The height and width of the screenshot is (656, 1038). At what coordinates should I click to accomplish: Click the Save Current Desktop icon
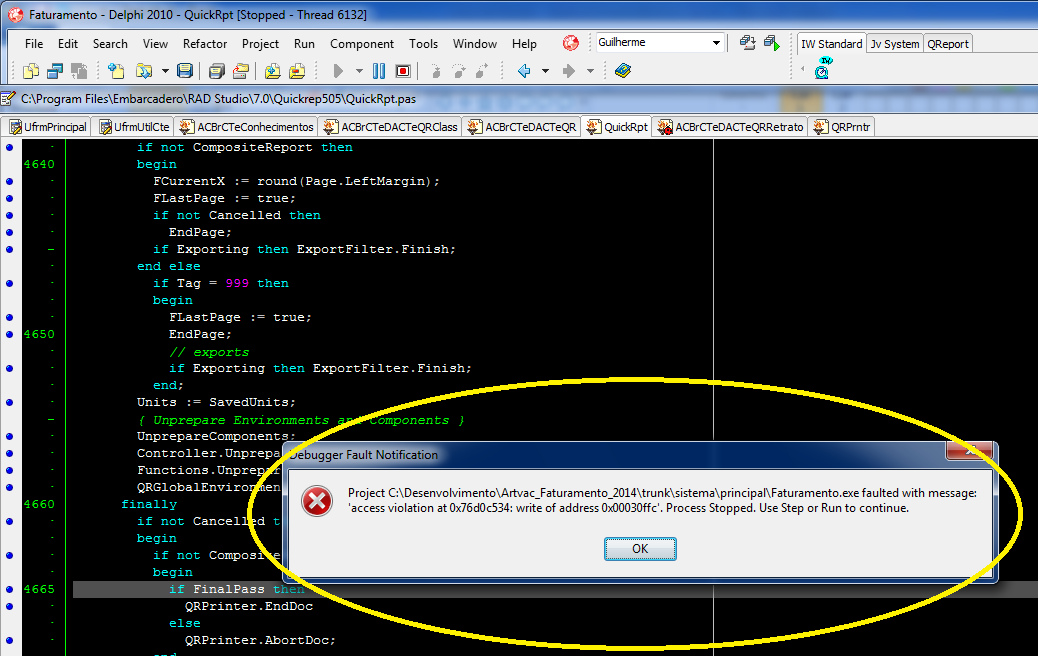[x=747, y=43]
